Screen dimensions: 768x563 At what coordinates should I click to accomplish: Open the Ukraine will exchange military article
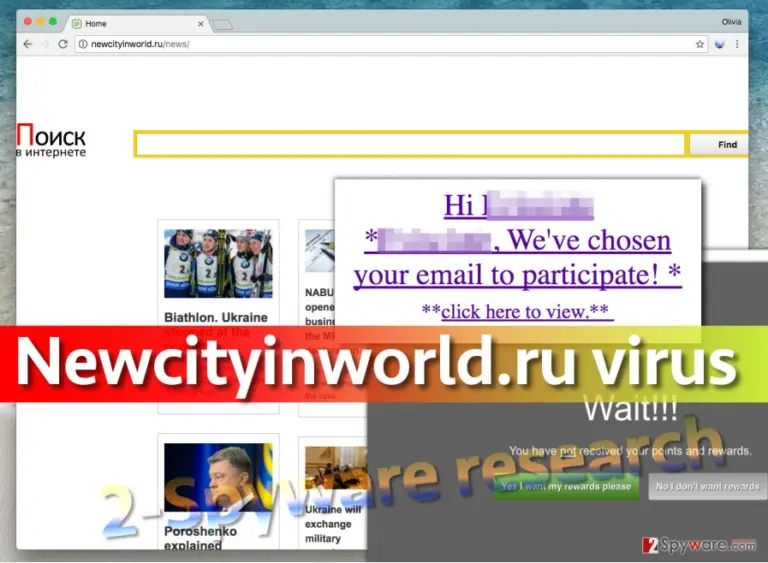point(333,524)
